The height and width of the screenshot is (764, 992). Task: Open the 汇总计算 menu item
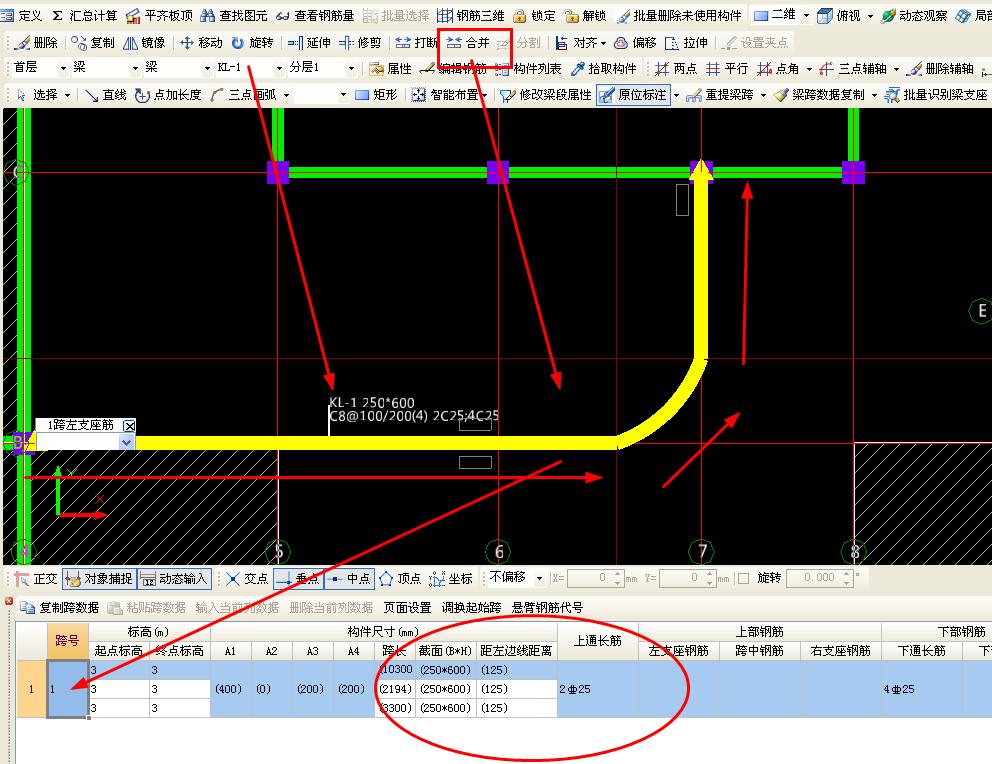click(84, 16)
